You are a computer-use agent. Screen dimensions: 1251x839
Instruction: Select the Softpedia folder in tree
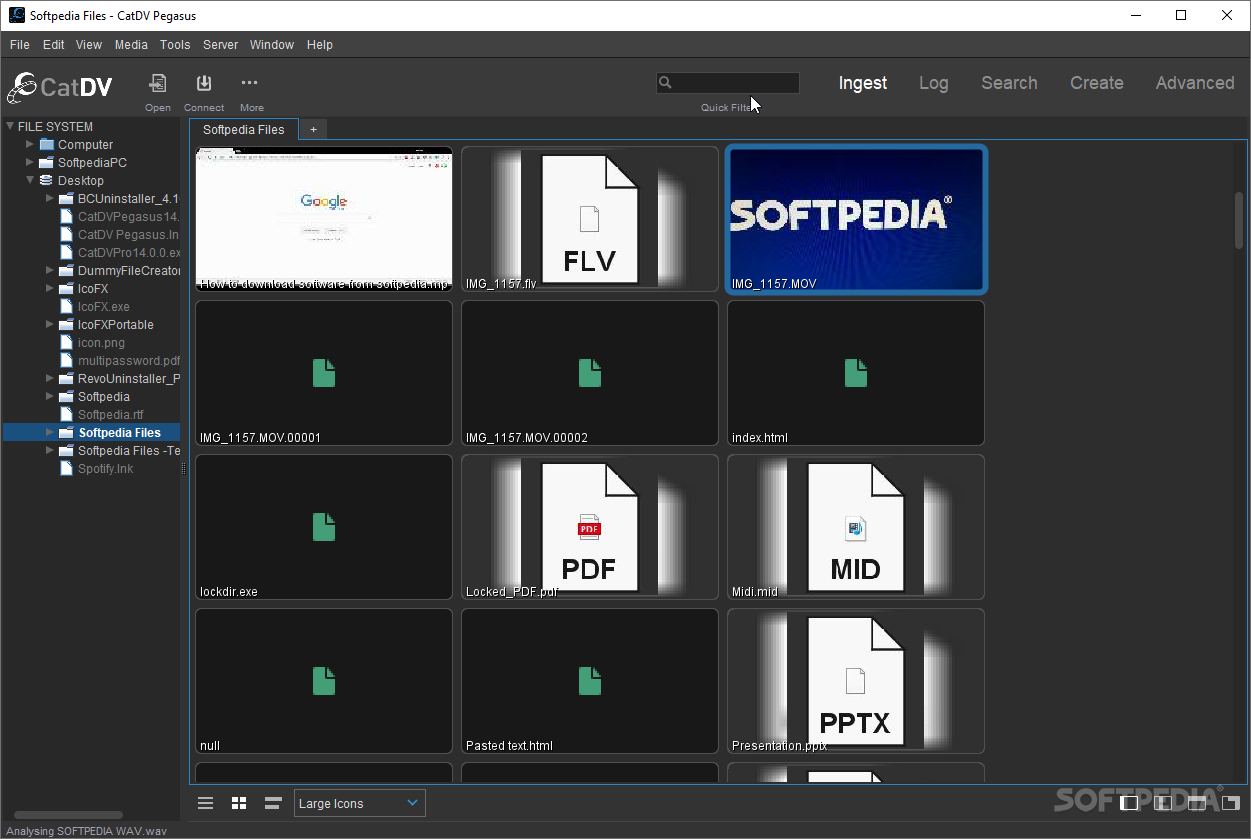pyautogui.click(x=103, y=396)
